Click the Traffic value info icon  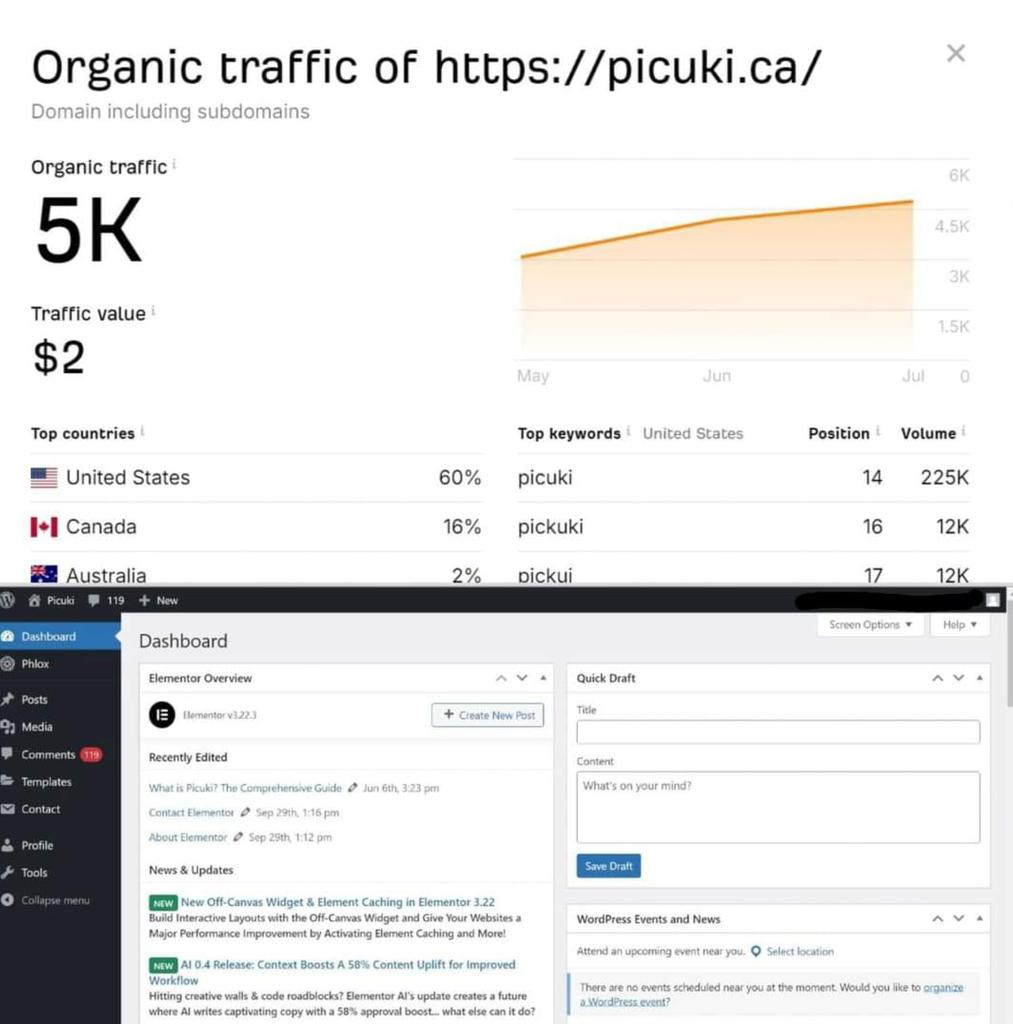pos(153,311)
